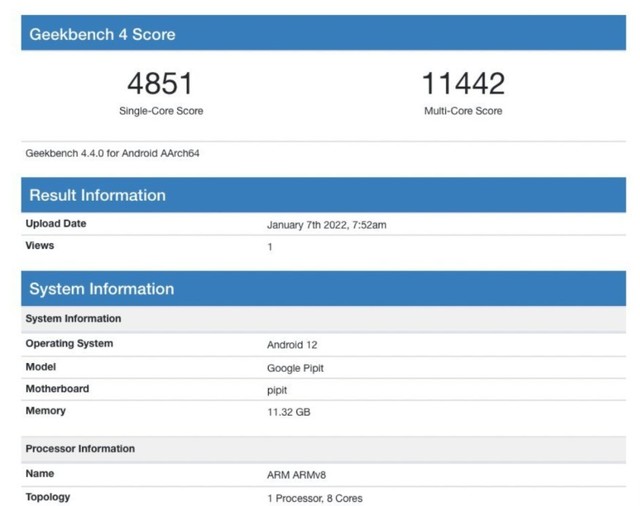Select the Upload Date row label
The width and height of the screenshot is (640, 506).
pyautogui.click(x=56, y=224)
